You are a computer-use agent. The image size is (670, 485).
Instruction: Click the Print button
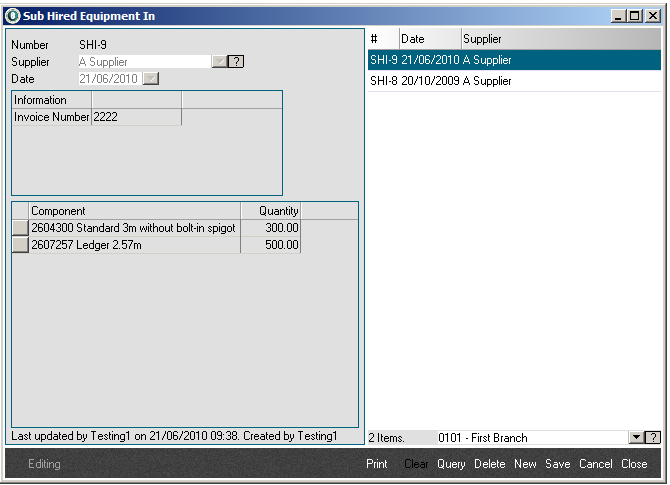tap(377, 464)
